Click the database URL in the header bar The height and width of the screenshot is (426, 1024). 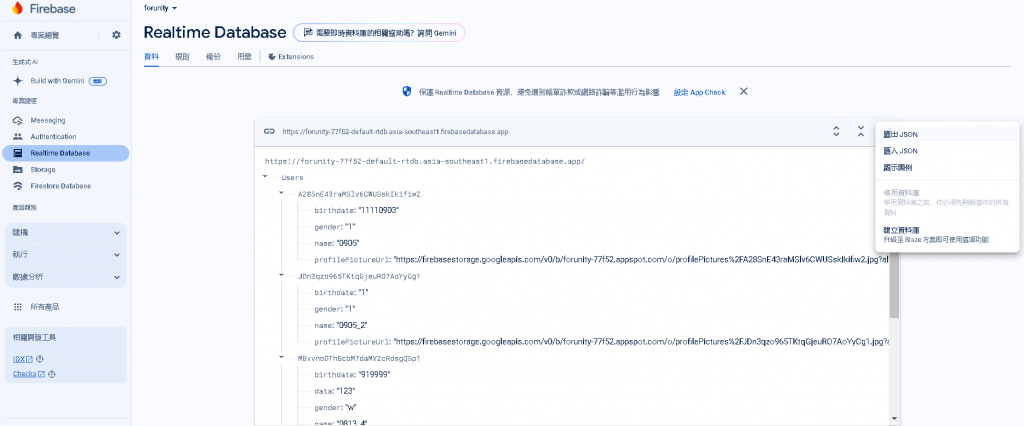pyautogui.click(x=395, y=131)
